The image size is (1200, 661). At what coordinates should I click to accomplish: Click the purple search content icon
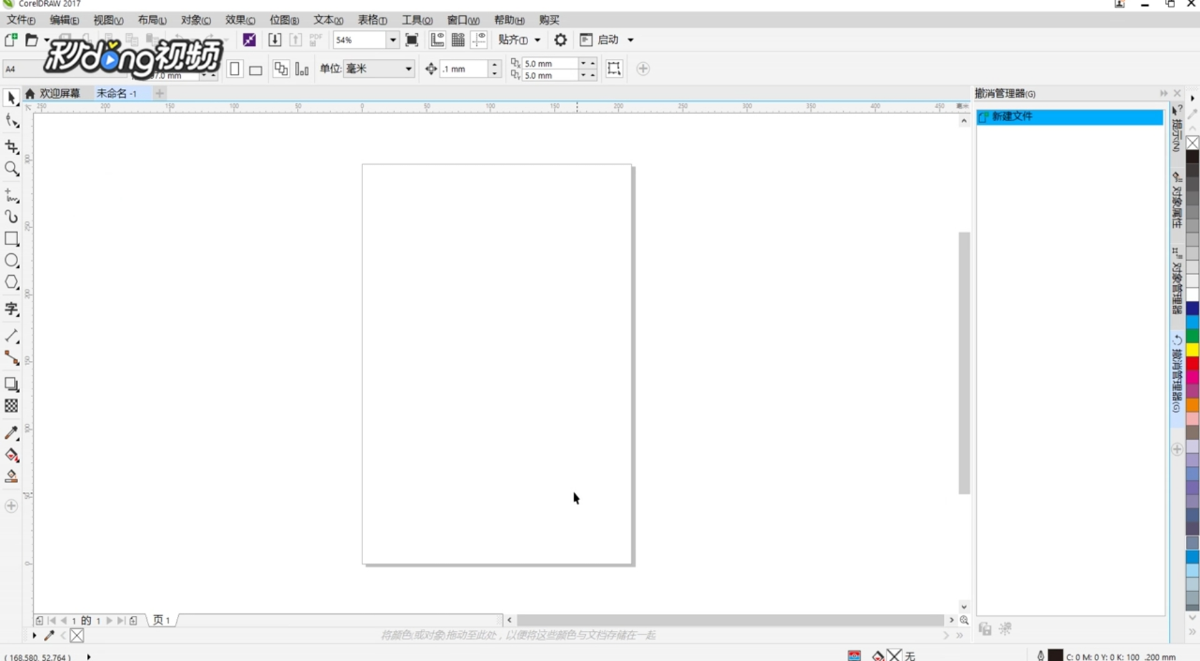point(249,40)
